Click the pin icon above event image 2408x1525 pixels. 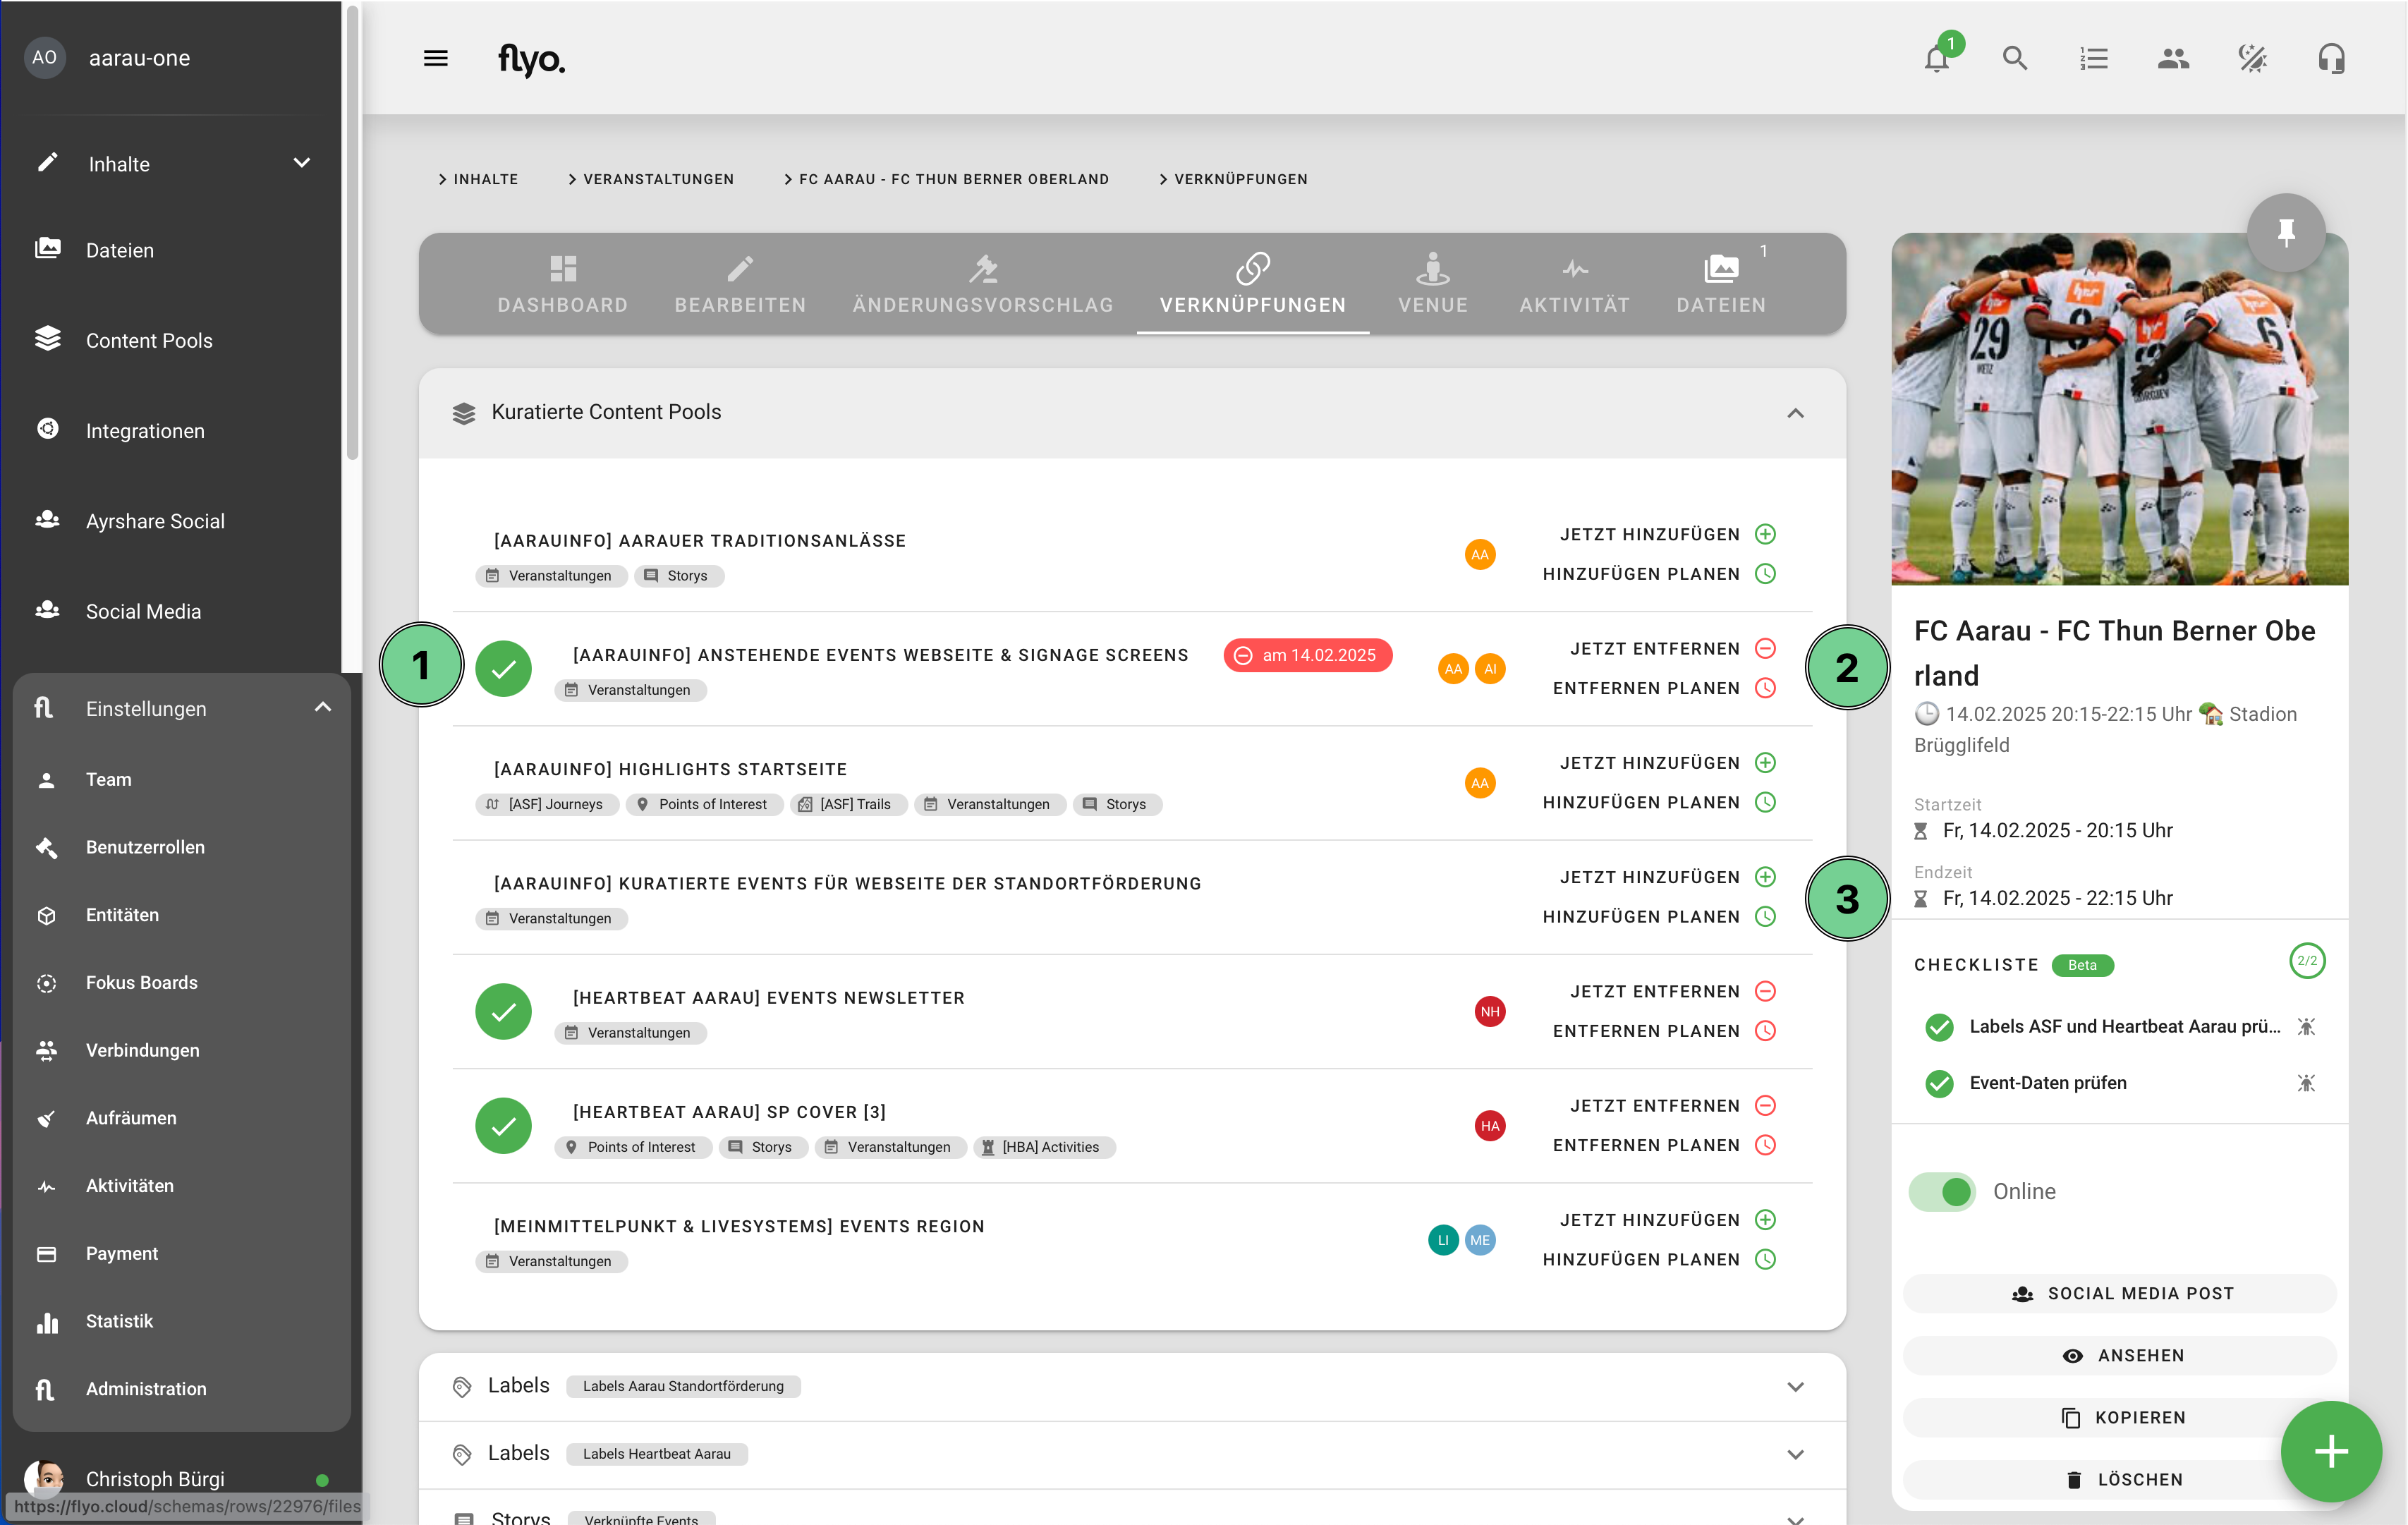(x=2285, y=233)
